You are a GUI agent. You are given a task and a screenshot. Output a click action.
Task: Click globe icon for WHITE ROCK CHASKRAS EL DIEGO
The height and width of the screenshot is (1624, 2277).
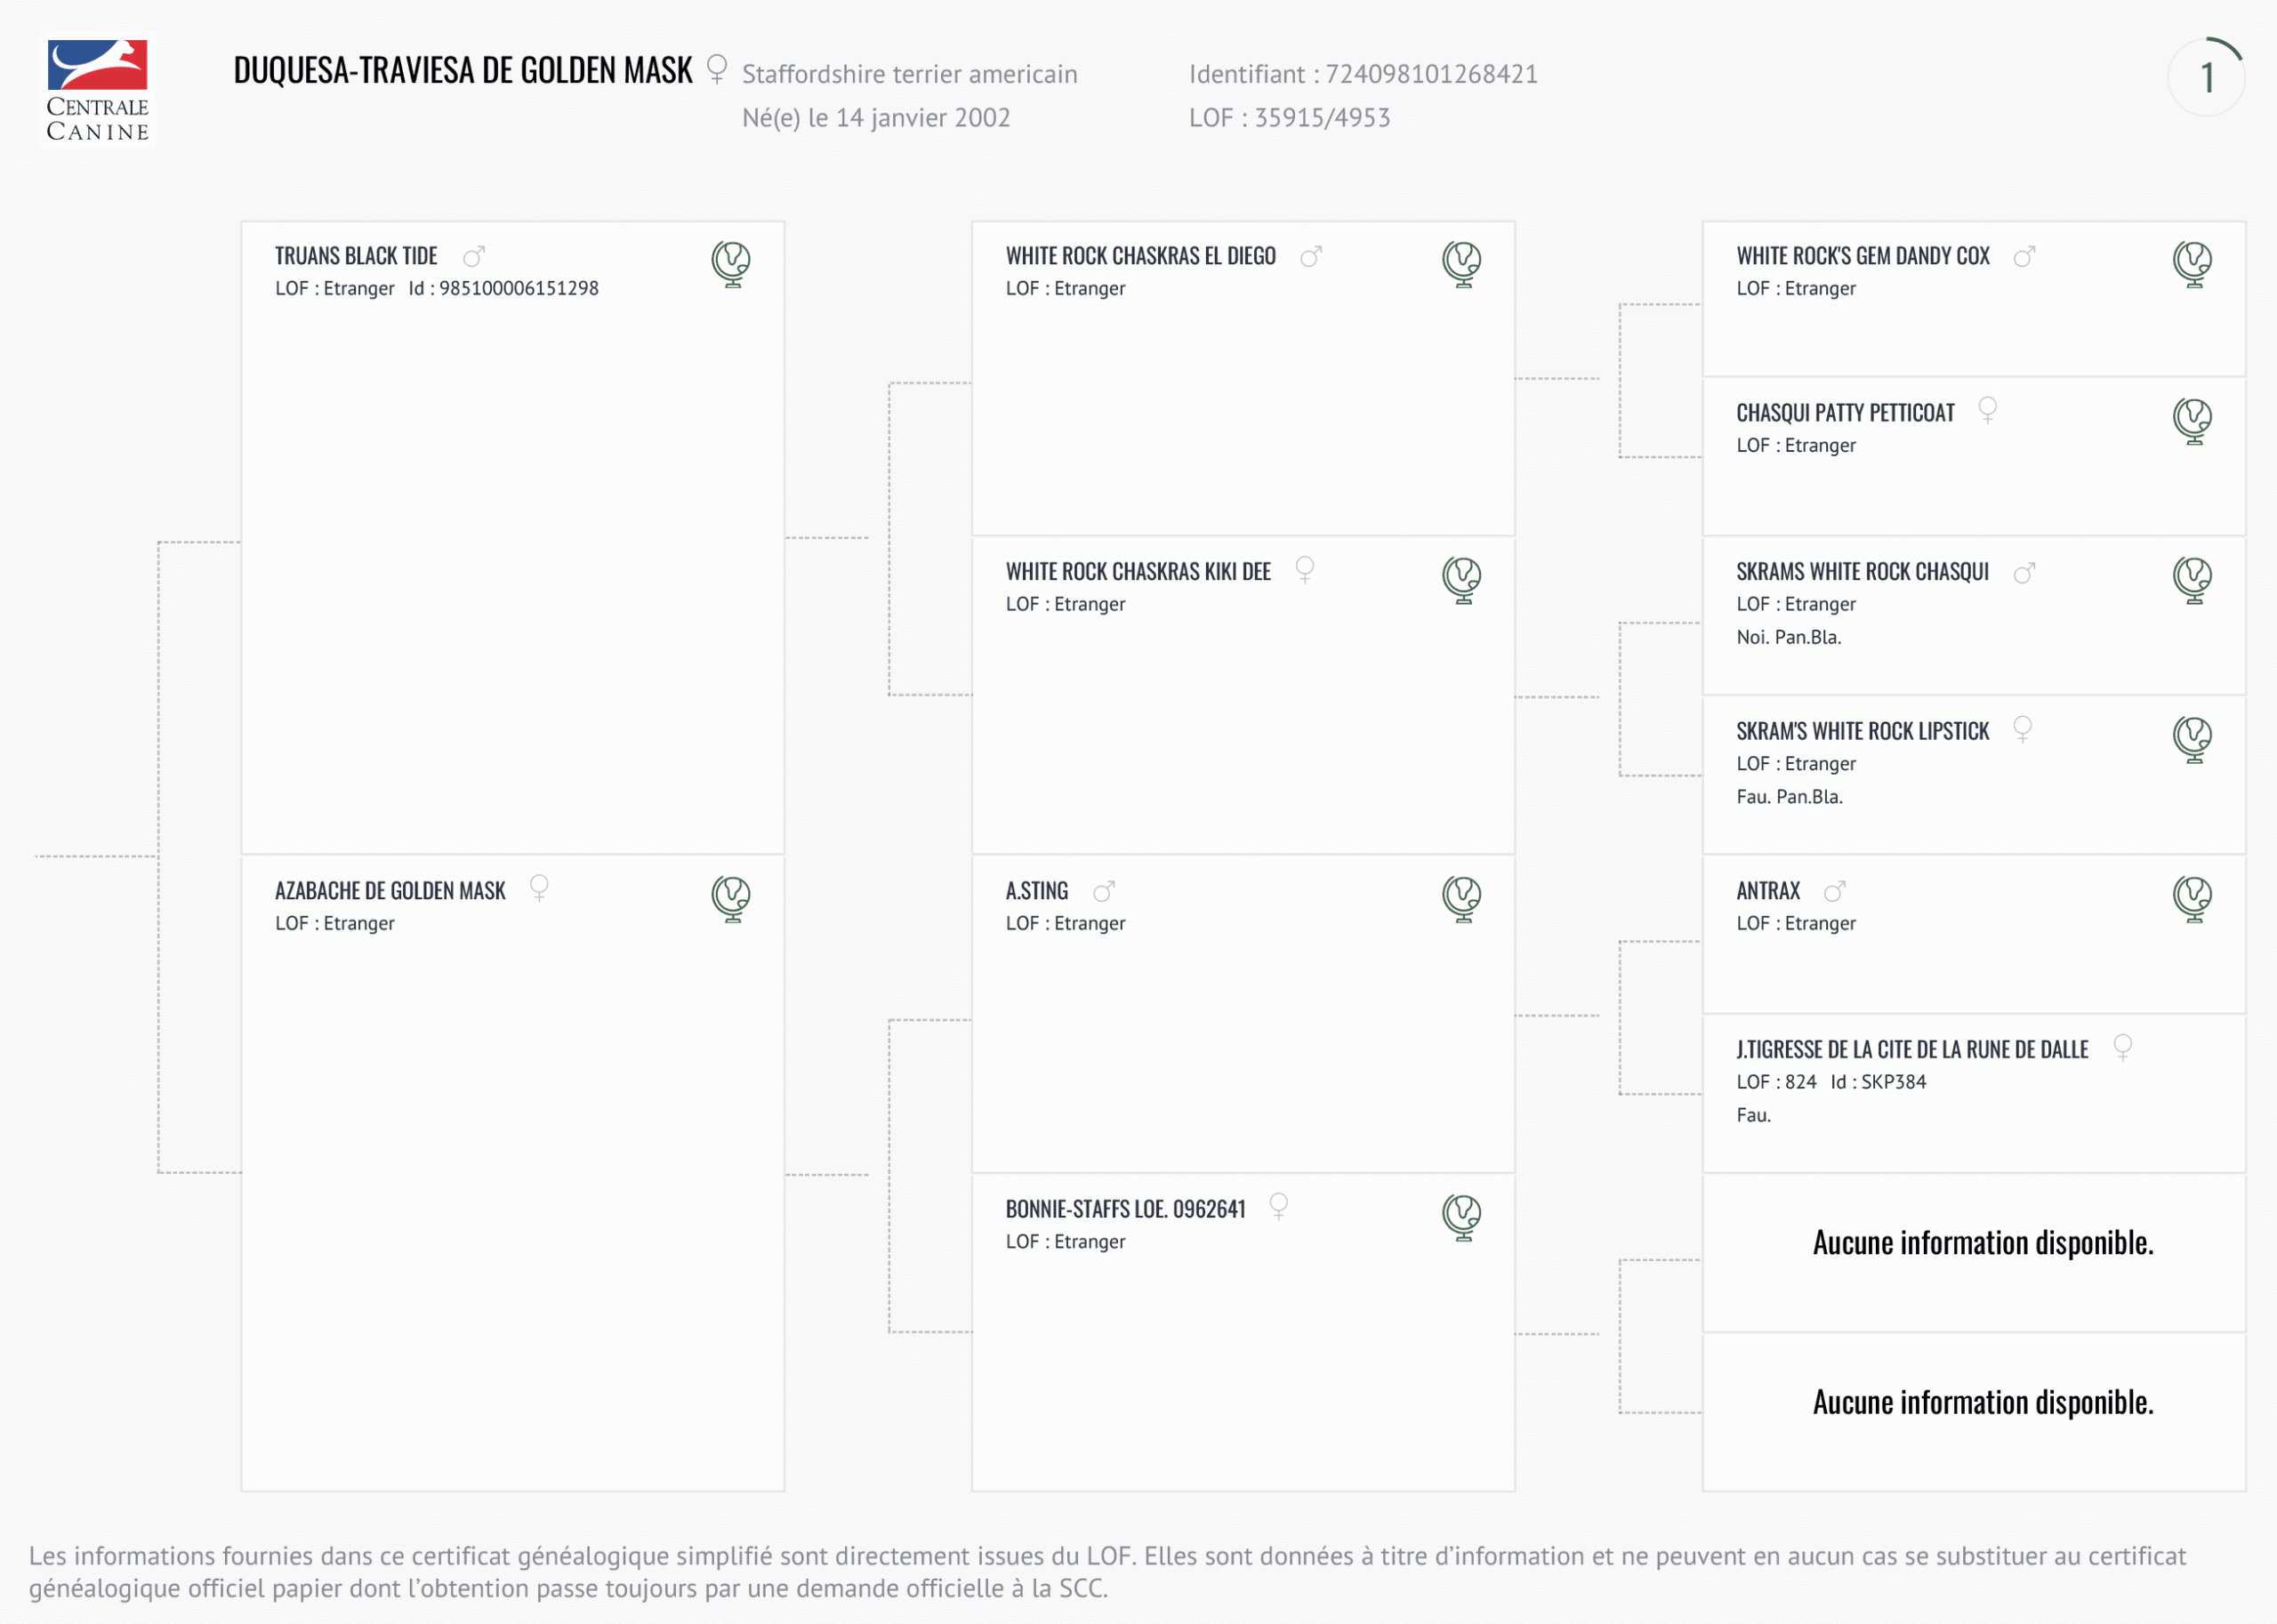1462,264
